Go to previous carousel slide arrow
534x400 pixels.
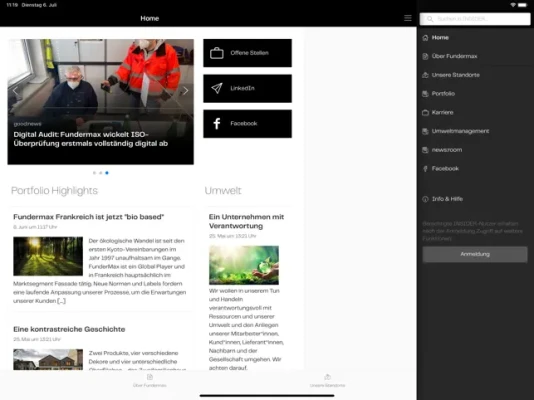(15, 91)
